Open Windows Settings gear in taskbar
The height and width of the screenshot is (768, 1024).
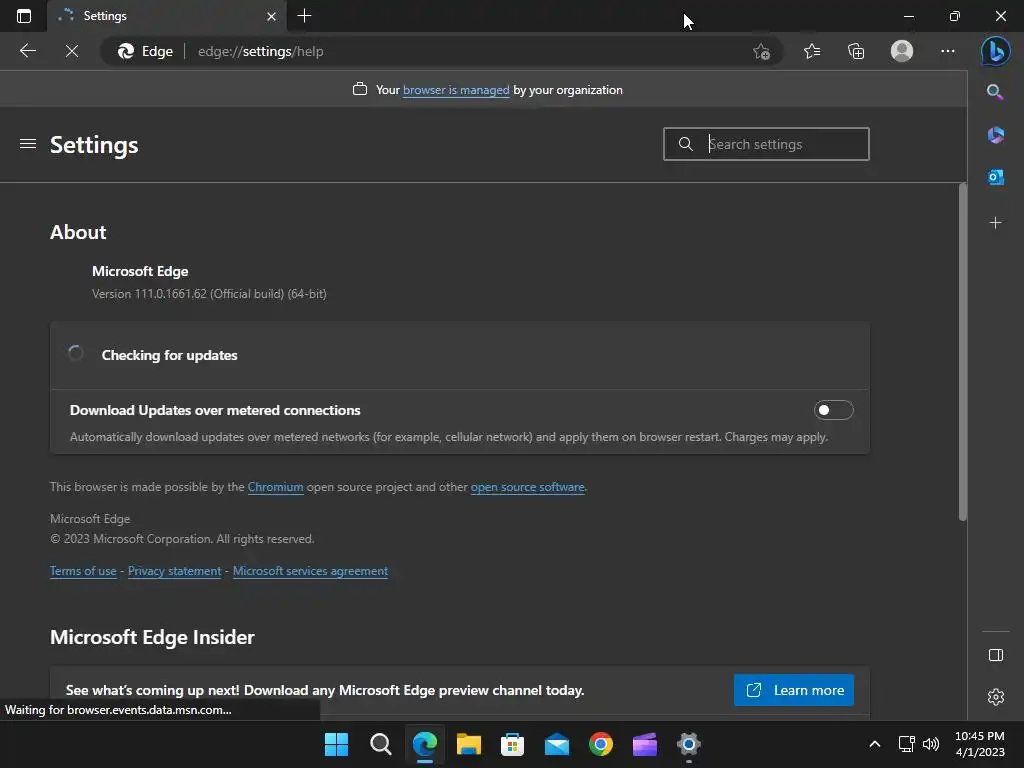click(x=688, y=744)
